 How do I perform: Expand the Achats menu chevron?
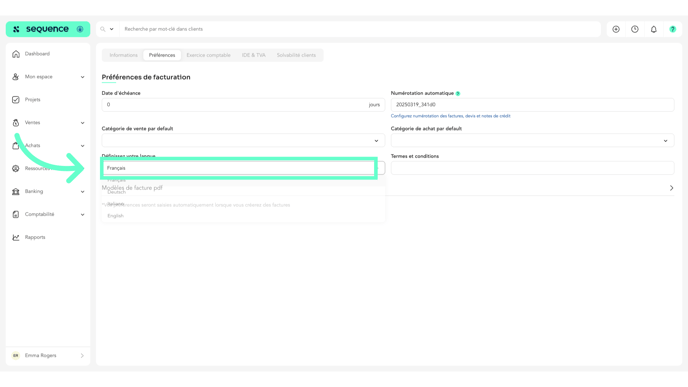(82, 146)
